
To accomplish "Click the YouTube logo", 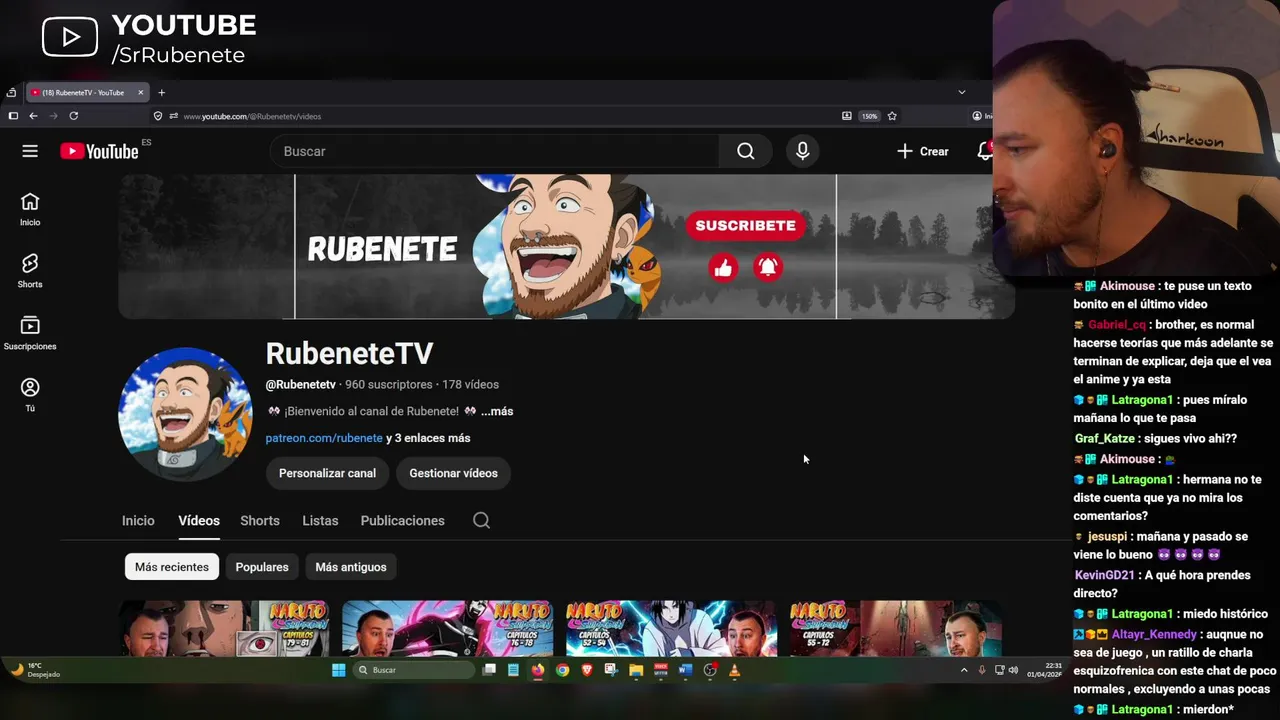I will click(x=99, y=151).
